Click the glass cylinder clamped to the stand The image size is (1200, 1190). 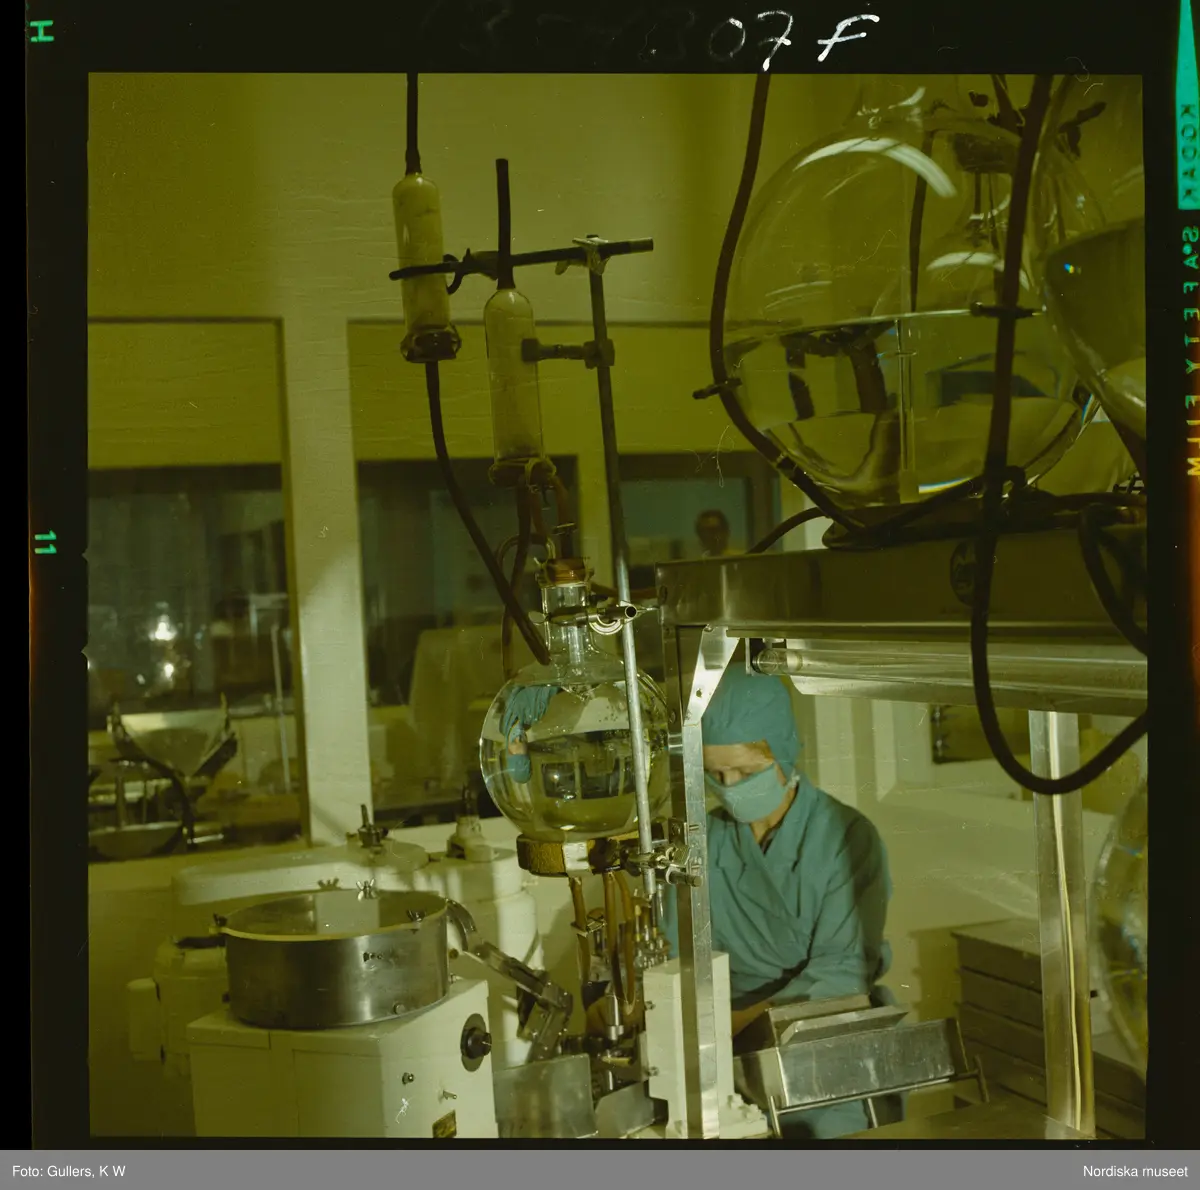512,377
